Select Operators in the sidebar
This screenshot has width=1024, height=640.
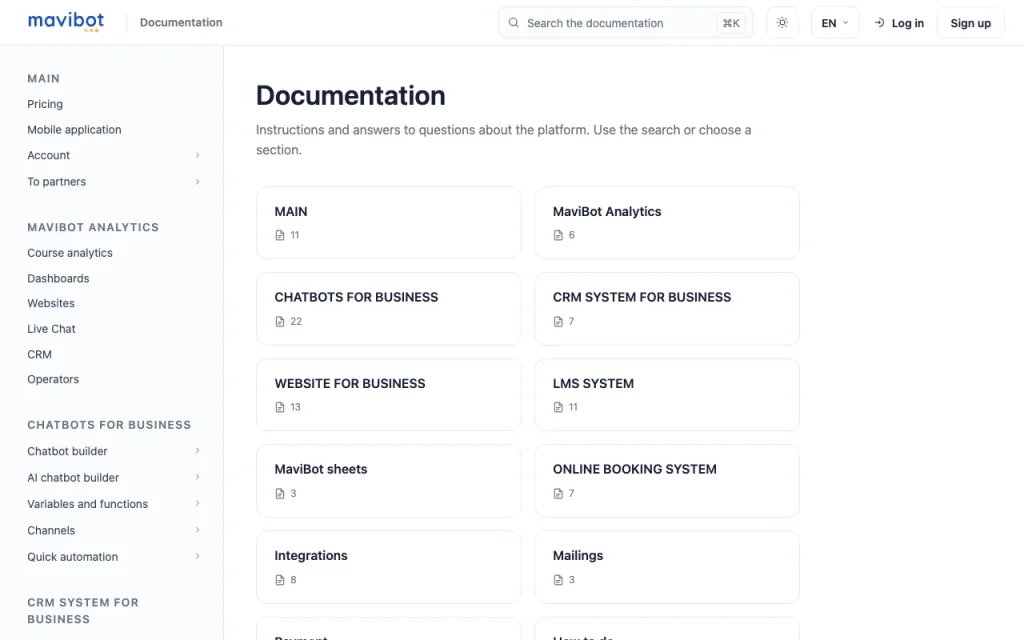(x=53, y=379)
